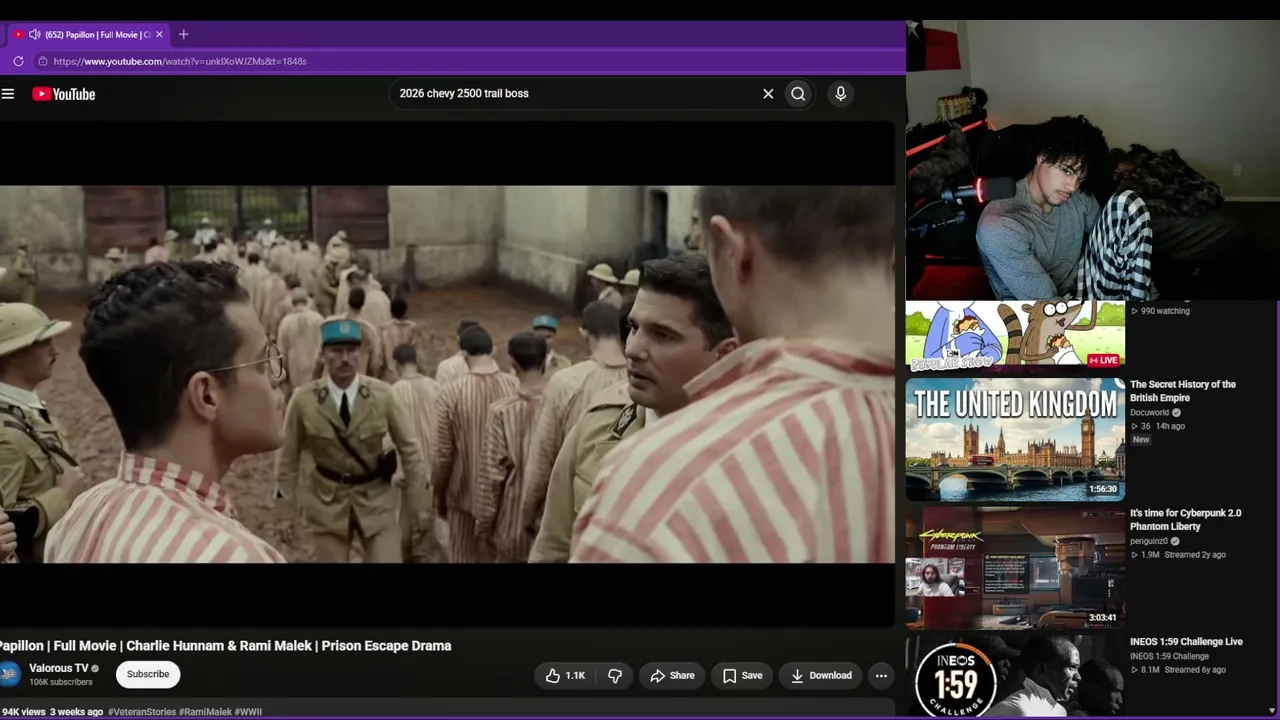Image resolution: width=1280 pixels, height=720 pixels.
Task: Like the video with 1.1K thumbs up
Action: pos(565,676)
